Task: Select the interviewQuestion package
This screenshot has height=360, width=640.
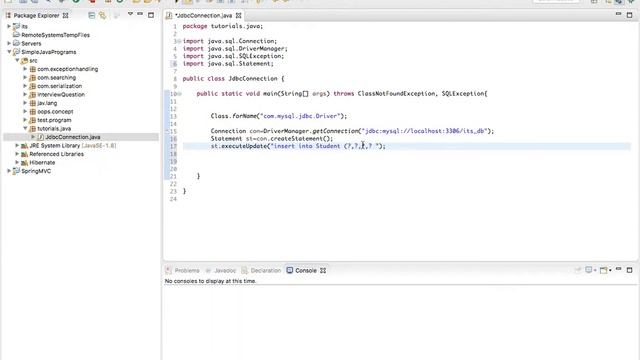Action: [61, 94]
